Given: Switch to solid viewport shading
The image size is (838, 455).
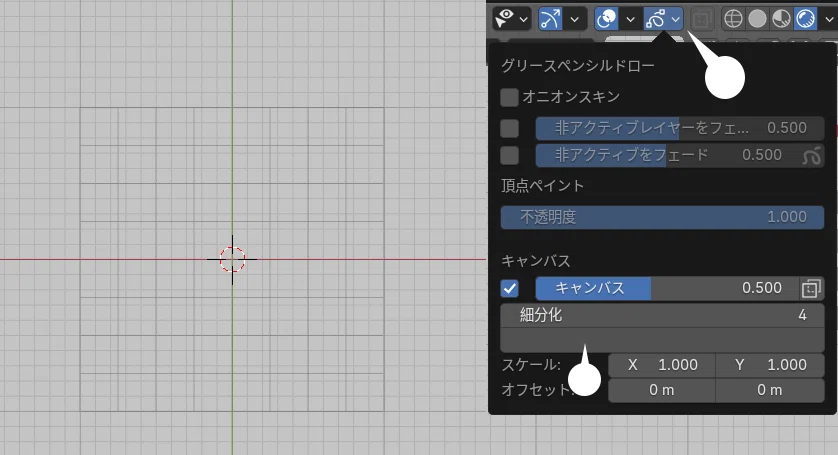Looking at the screenshot, I should [757, 19].
